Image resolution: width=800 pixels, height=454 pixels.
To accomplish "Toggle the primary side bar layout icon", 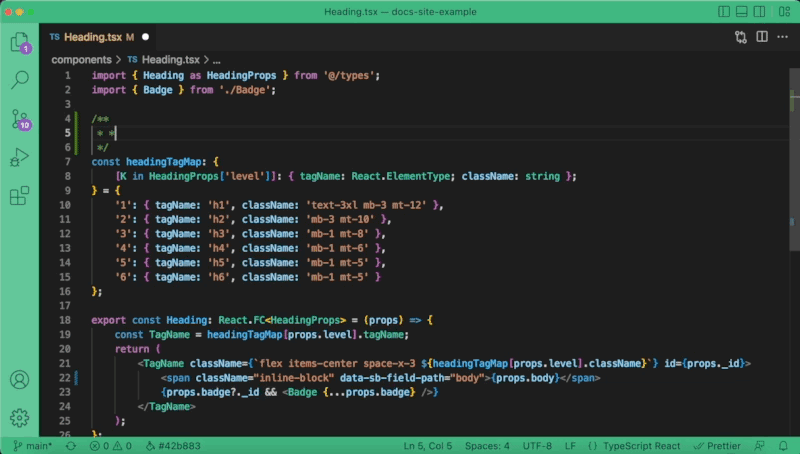I will coord(723,11).
